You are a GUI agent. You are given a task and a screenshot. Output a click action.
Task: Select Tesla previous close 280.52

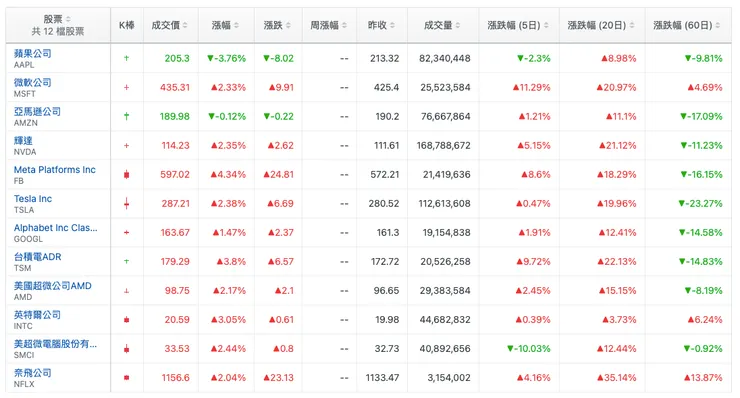coord(384,203)
